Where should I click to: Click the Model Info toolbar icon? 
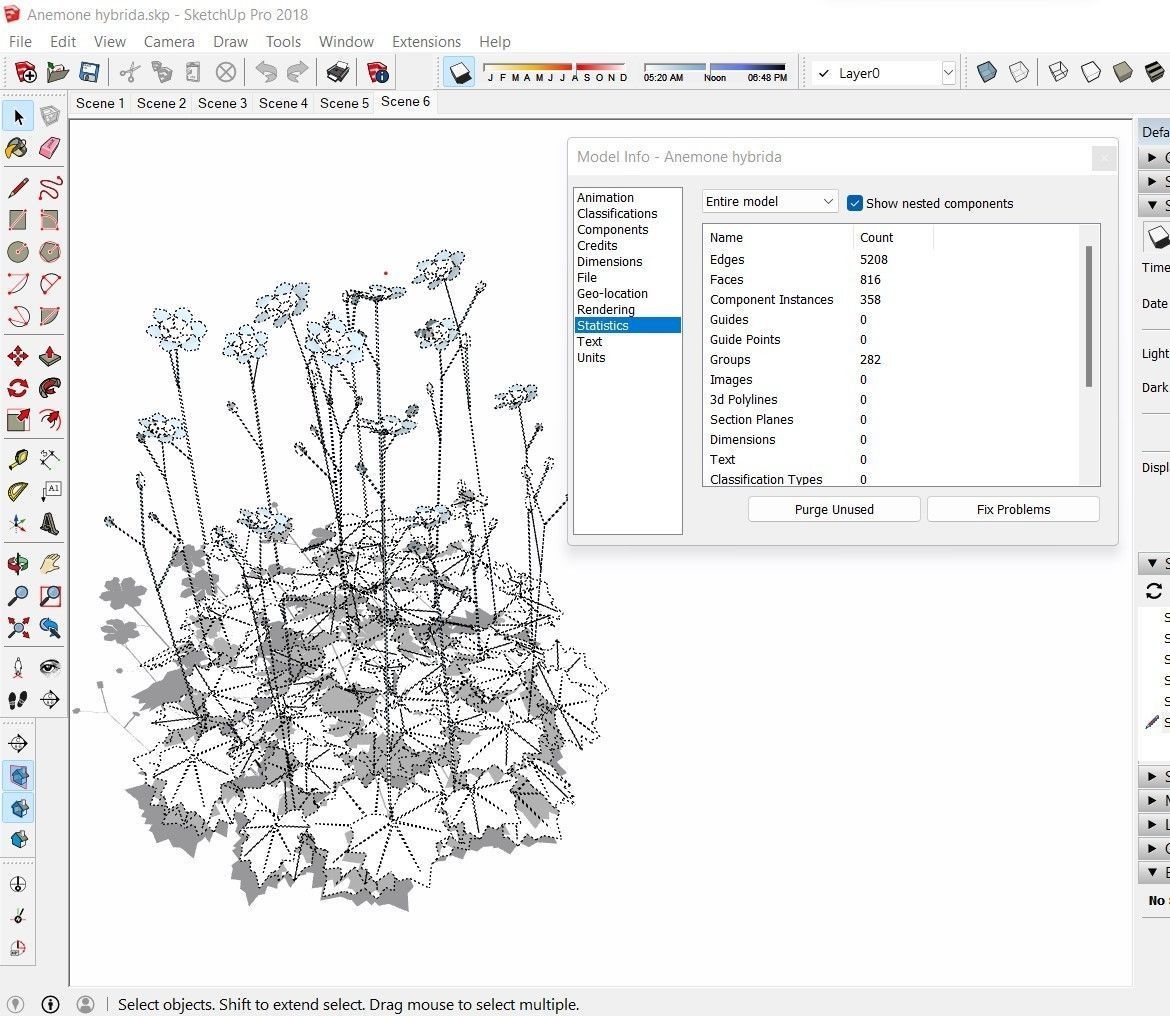[x=378, y=72]
